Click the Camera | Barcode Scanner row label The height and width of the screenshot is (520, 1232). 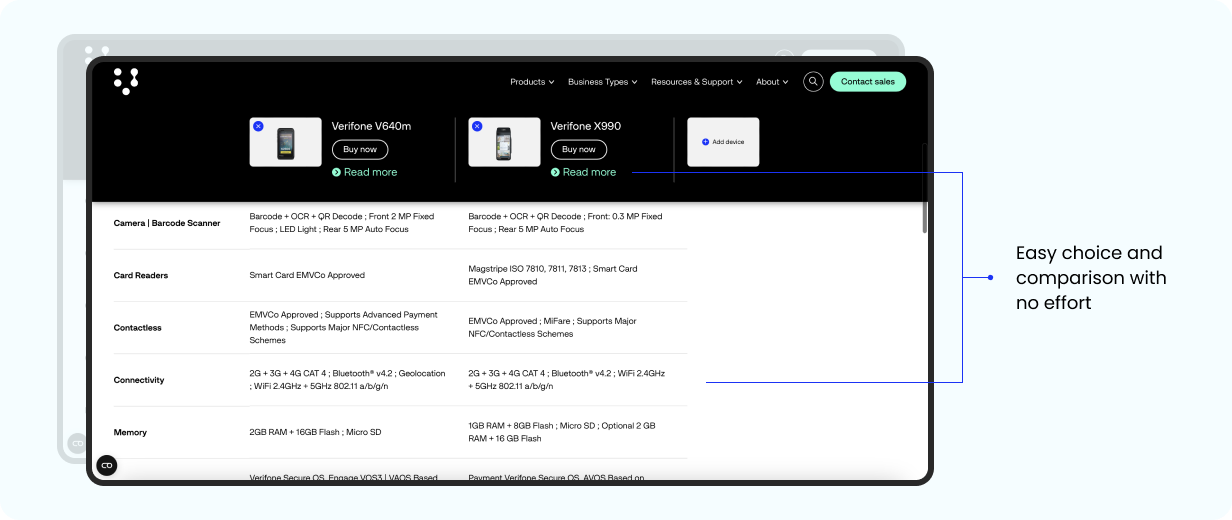point(167,223)
